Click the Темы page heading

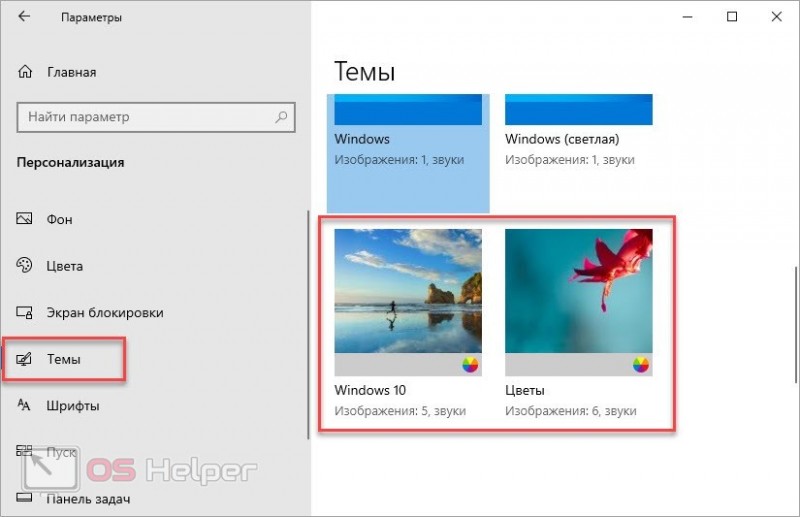364,71
